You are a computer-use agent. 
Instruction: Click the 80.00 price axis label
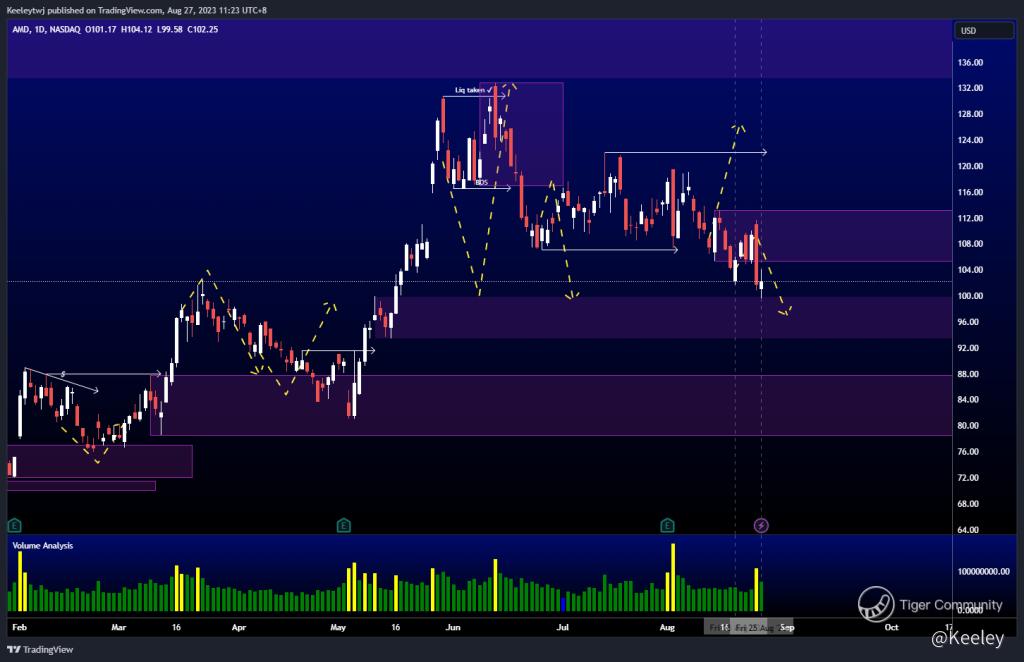[968, 426]
